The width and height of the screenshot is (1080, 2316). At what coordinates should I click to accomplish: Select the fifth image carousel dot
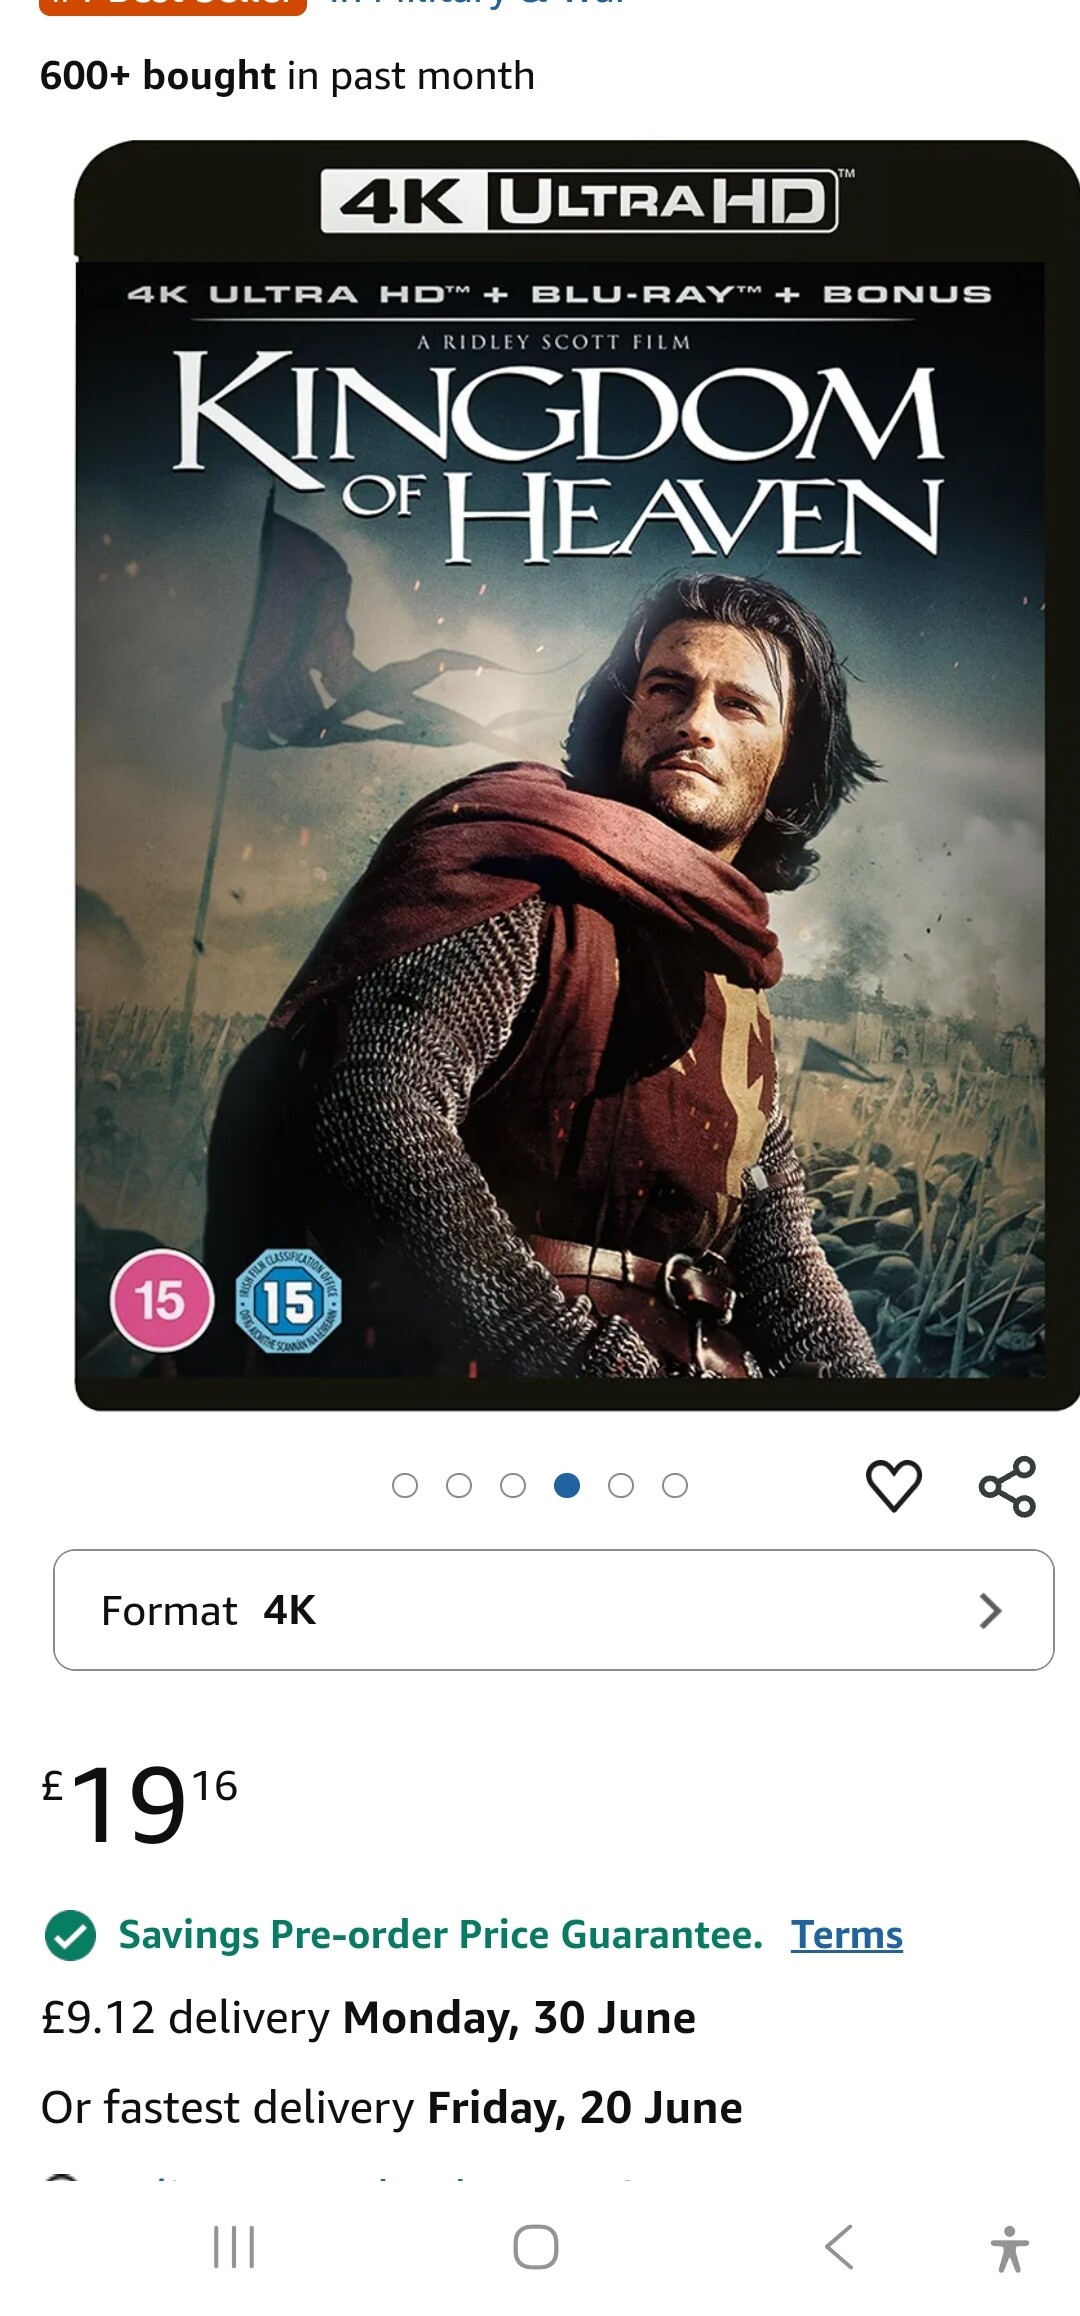(x=621, y=1486)
